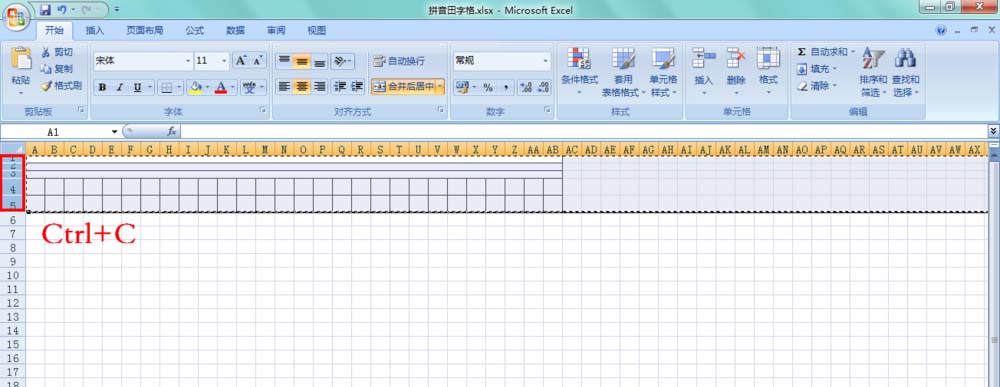This screenshot has width=1000, height=387.
Task: Open the 合并后居中 dropdown arrow
Action: [x=441, y=86]
